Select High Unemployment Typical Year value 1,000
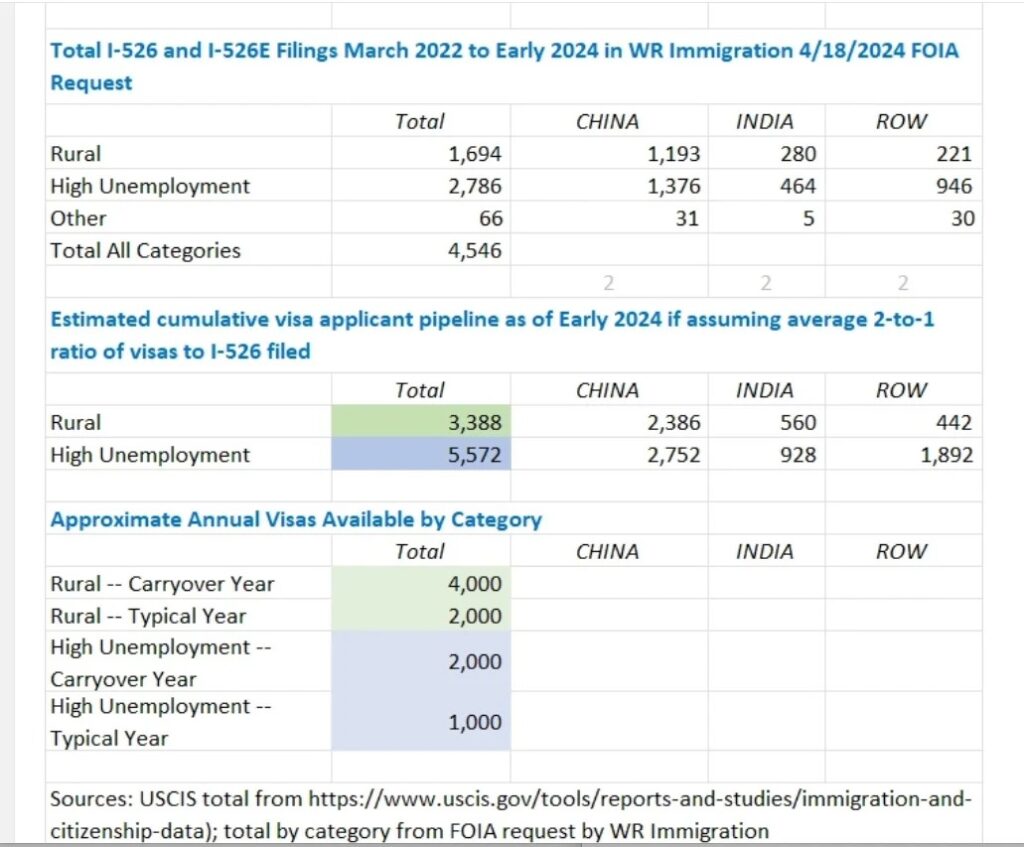The width and height of the screenshot is (1024, 847). (475, 722)
